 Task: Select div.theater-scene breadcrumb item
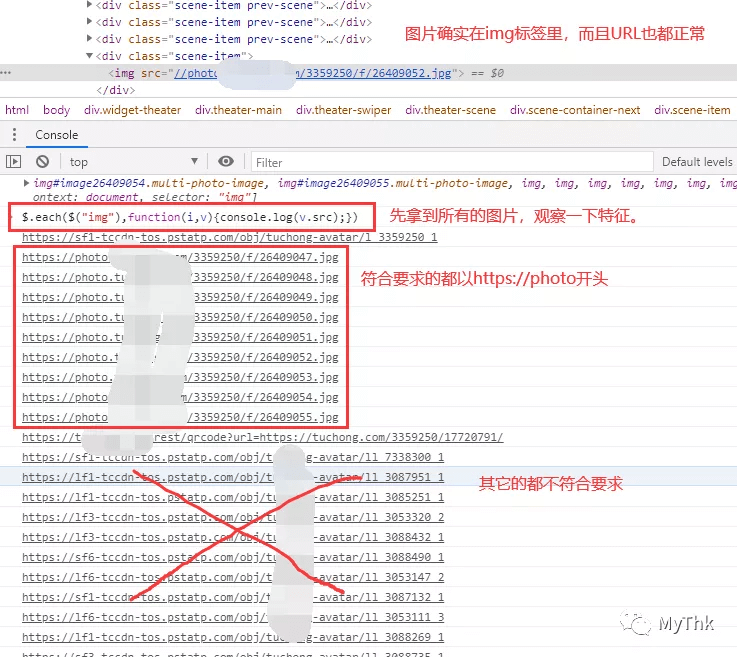click(450, 110)
